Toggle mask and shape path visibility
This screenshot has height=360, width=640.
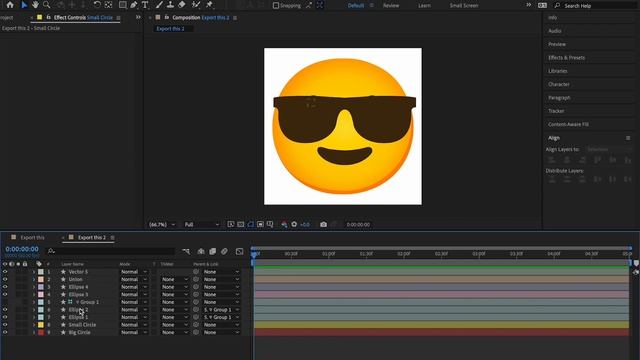251,224
